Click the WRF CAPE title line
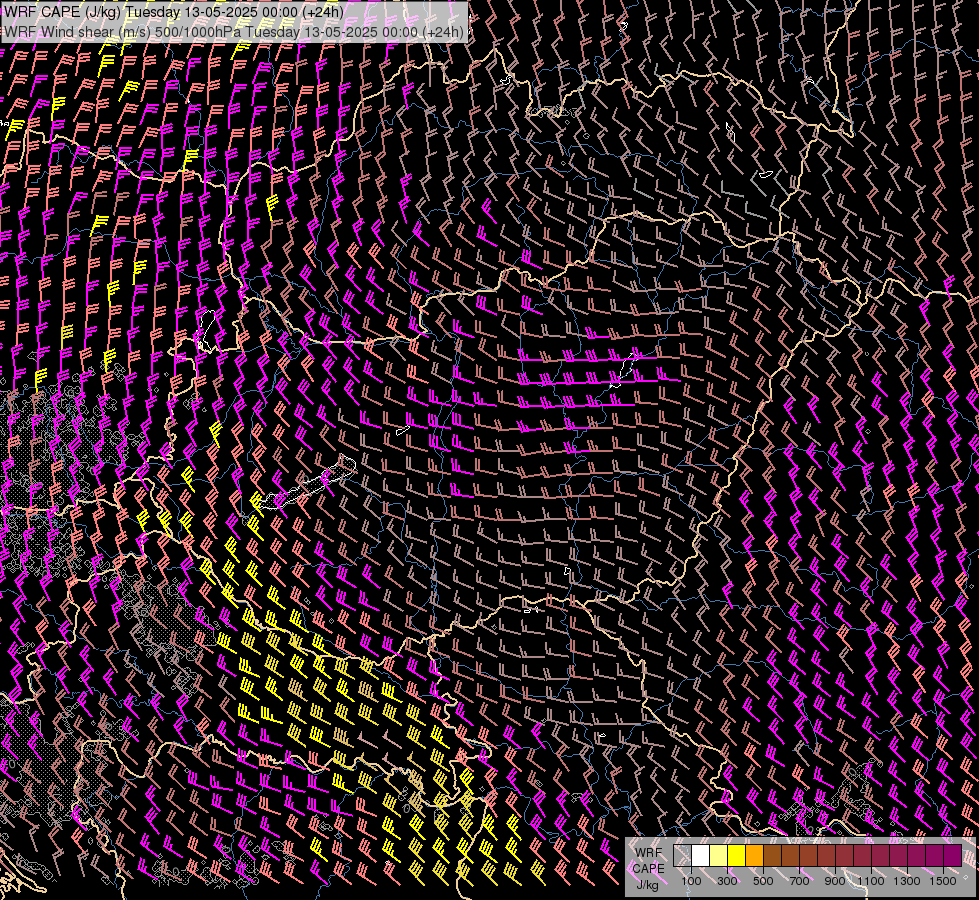Image resolution: width=979 pixels, height=900 pixels. point(174,12)
